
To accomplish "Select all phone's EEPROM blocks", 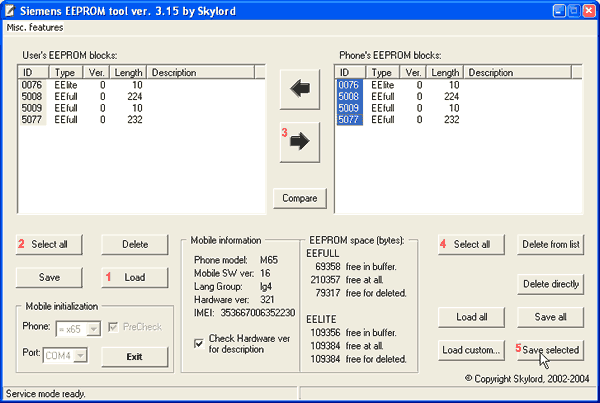I will click(x=471, y=244).
